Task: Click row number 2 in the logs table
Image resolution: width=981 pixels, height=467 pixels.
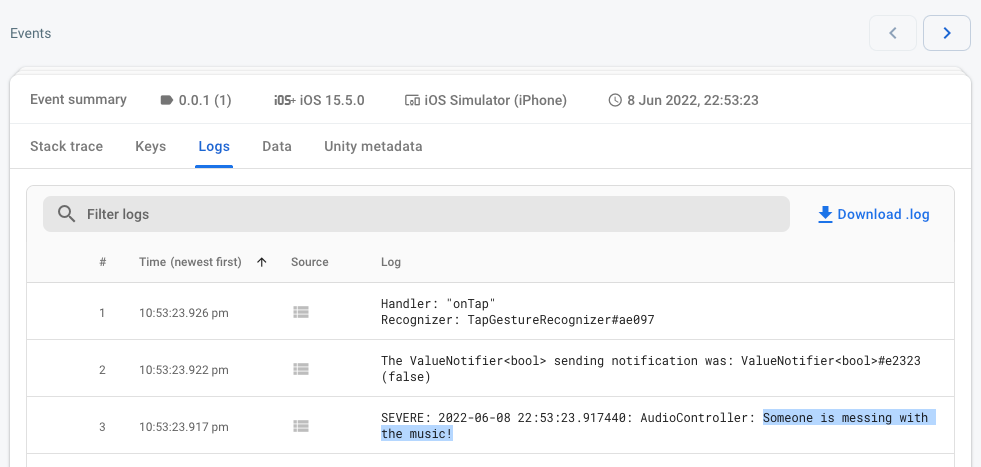Action: point(102,370)
